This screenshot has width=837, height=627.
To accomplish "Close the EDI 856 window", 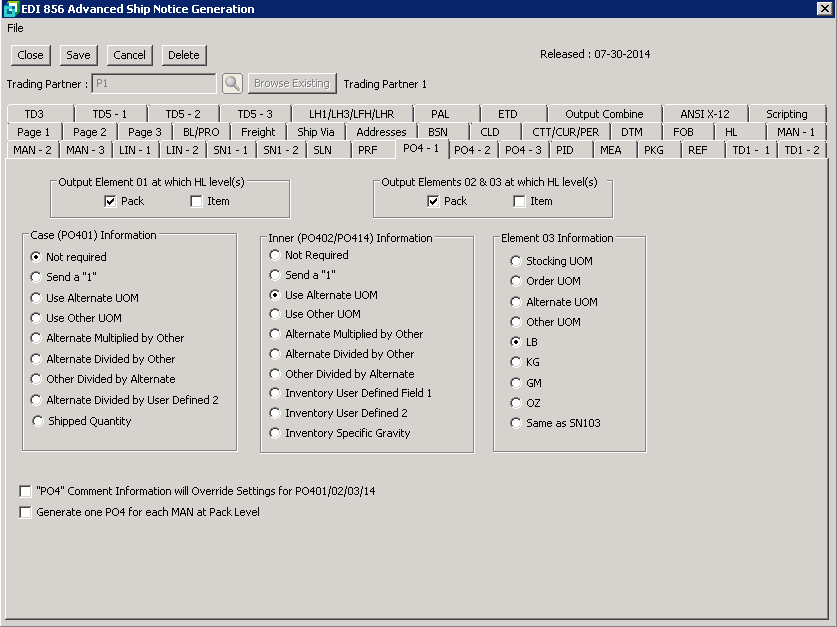I will tap(825, 9).
